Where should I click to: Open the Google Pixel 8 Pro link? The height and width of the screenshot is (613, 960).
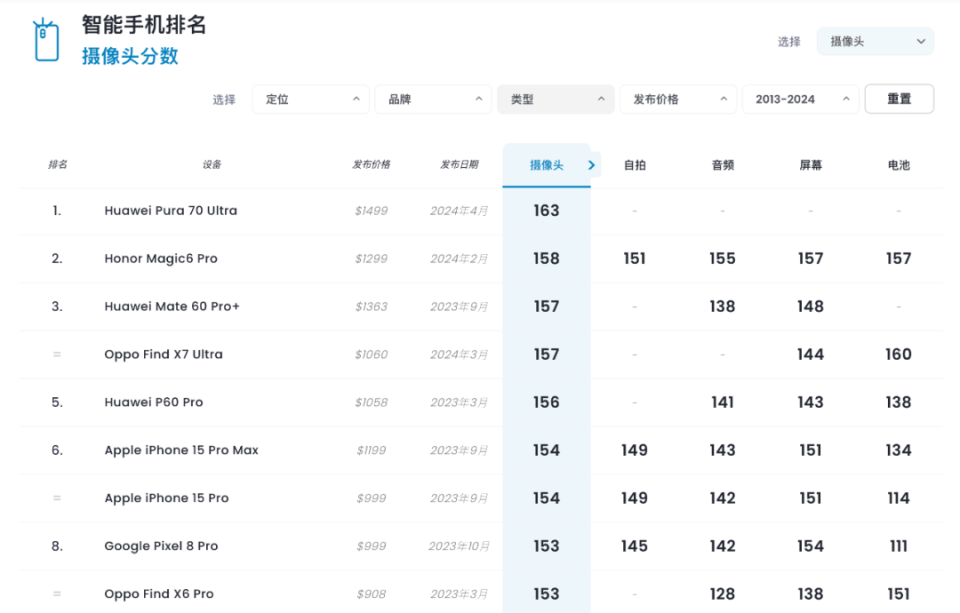click(x=161, y=546)
